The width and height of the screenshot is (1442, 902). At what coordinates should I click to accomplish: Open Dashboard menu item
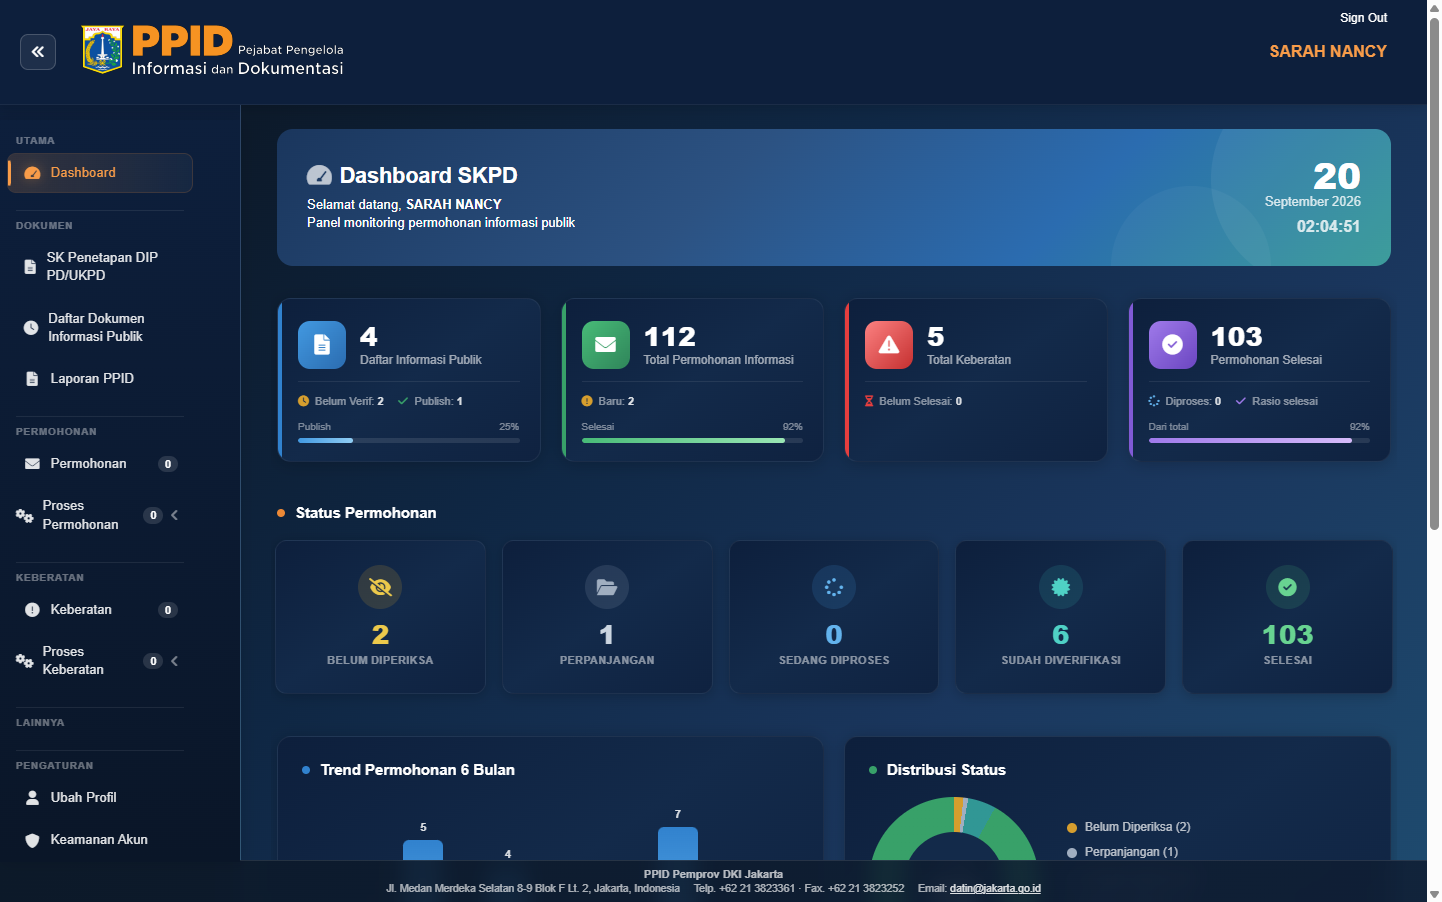[100, 173]
